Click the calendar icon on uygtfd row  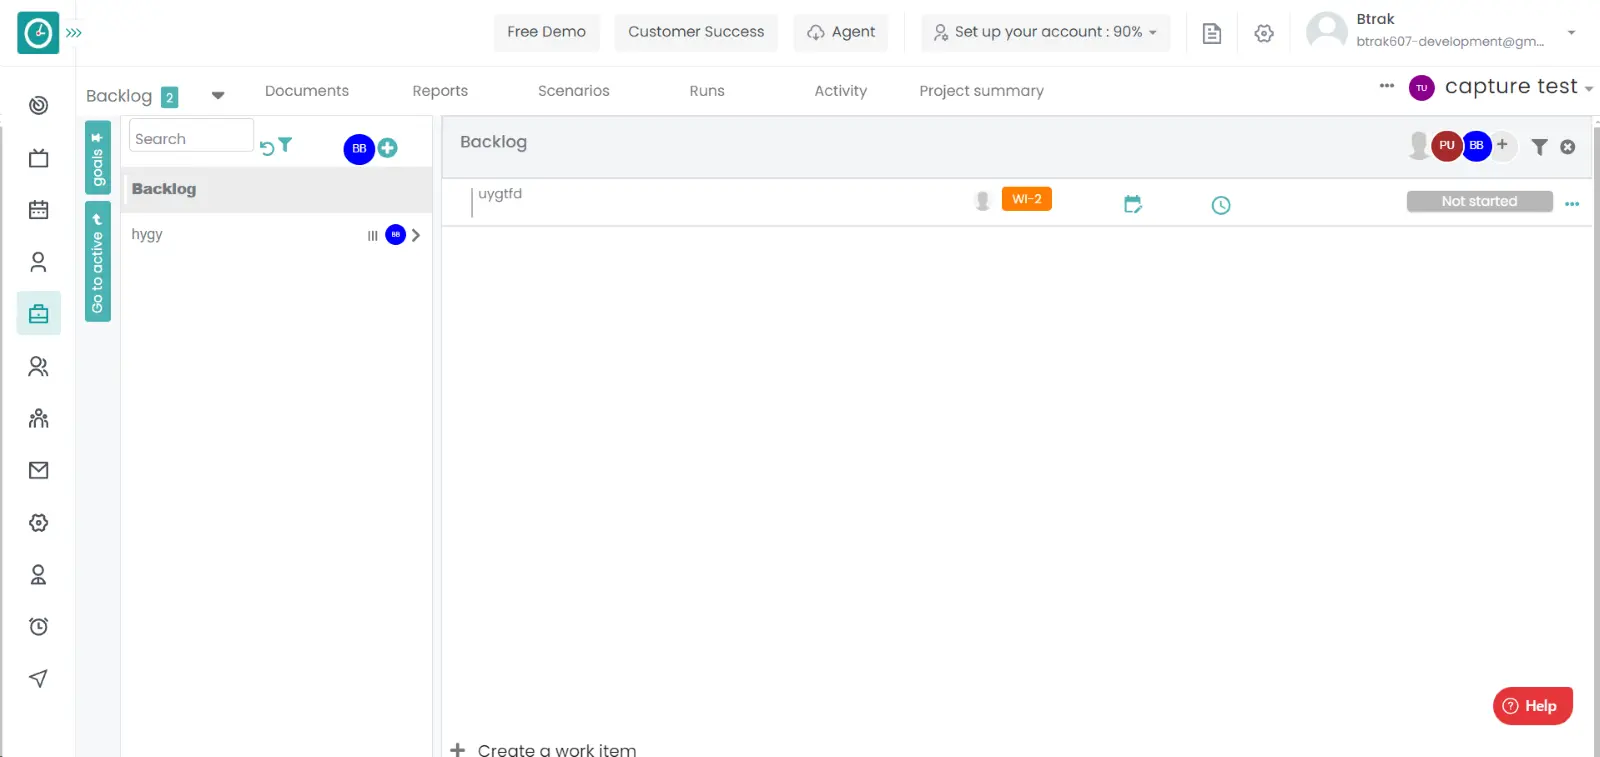coord(1132,205)
